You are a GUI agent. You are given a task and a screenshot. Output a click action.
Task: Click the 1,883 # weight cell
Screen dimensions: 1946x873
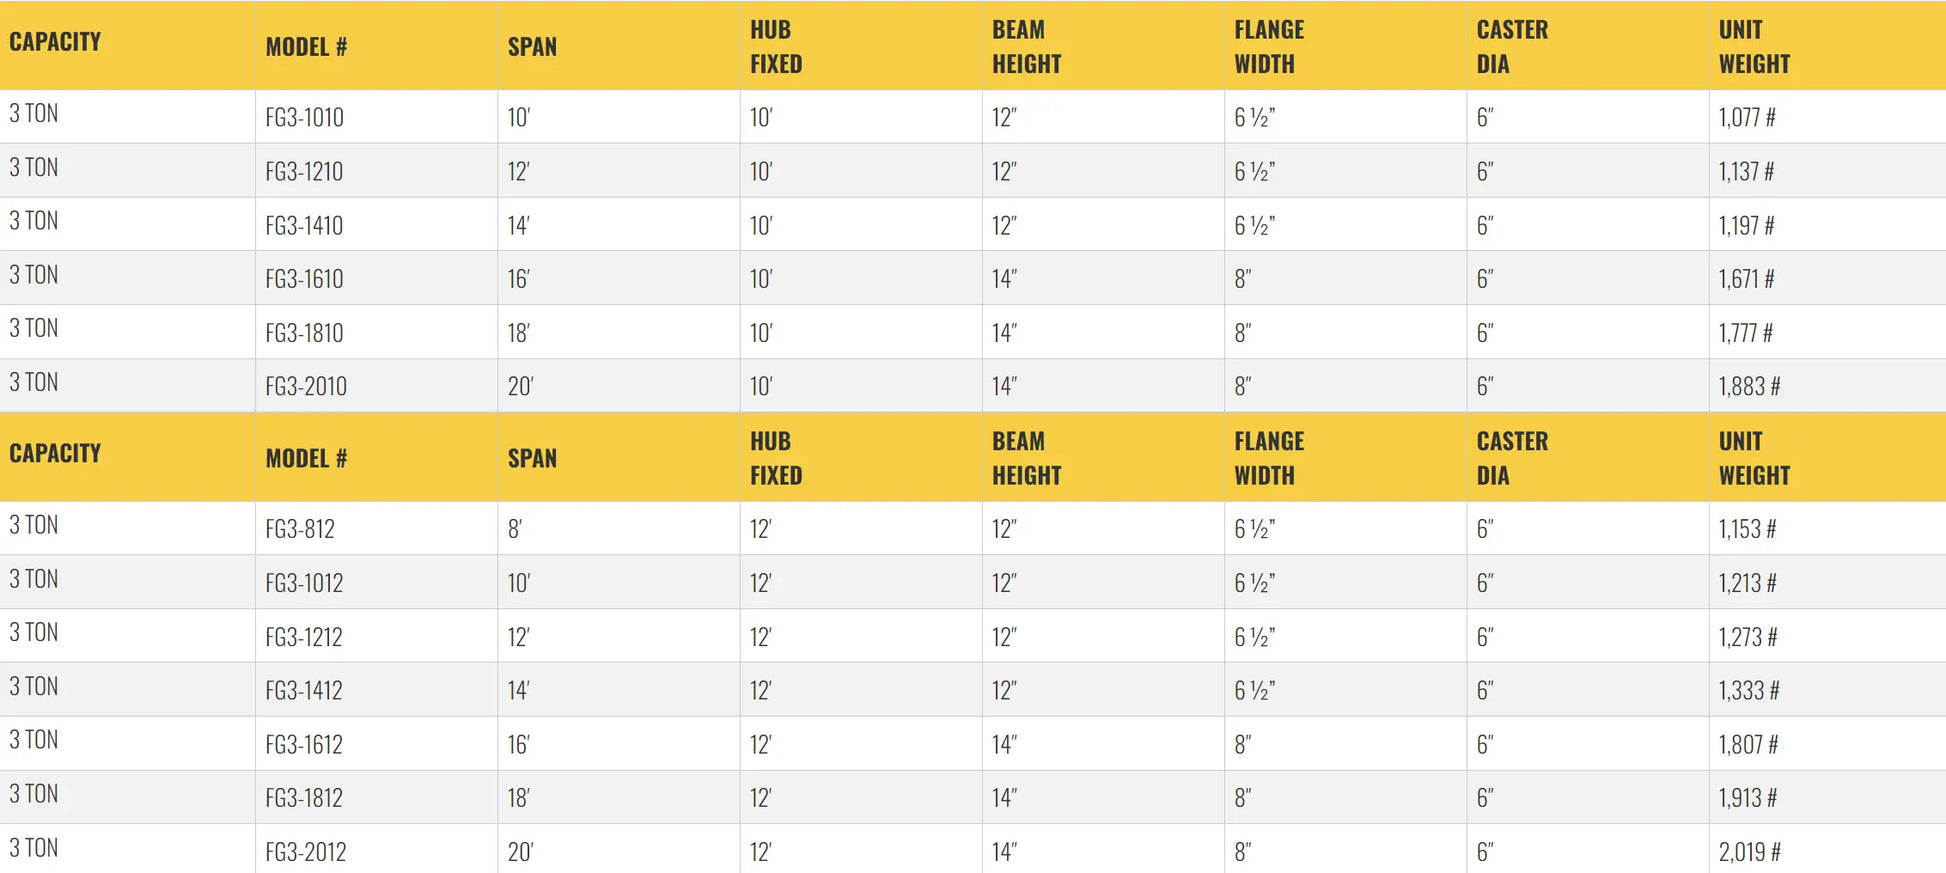tap(1749, 387)
